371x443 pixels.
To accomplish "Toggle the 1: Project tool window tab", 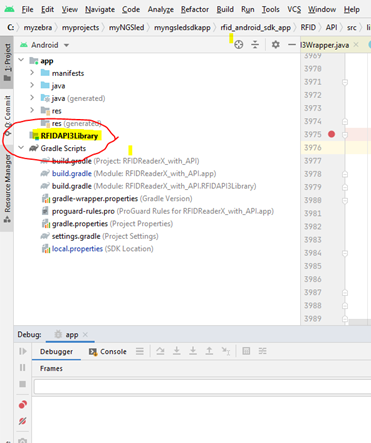I will click(7, 62).
